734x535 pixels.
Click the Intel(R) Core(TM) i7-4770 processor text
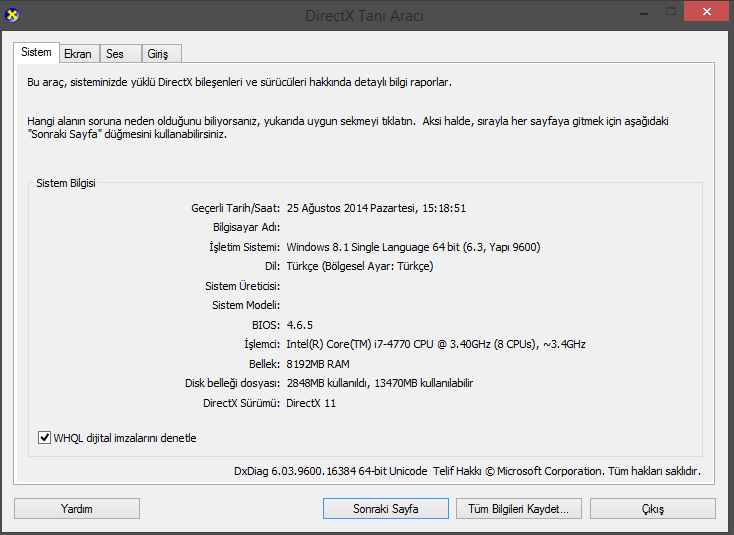(x=436, y=344)
